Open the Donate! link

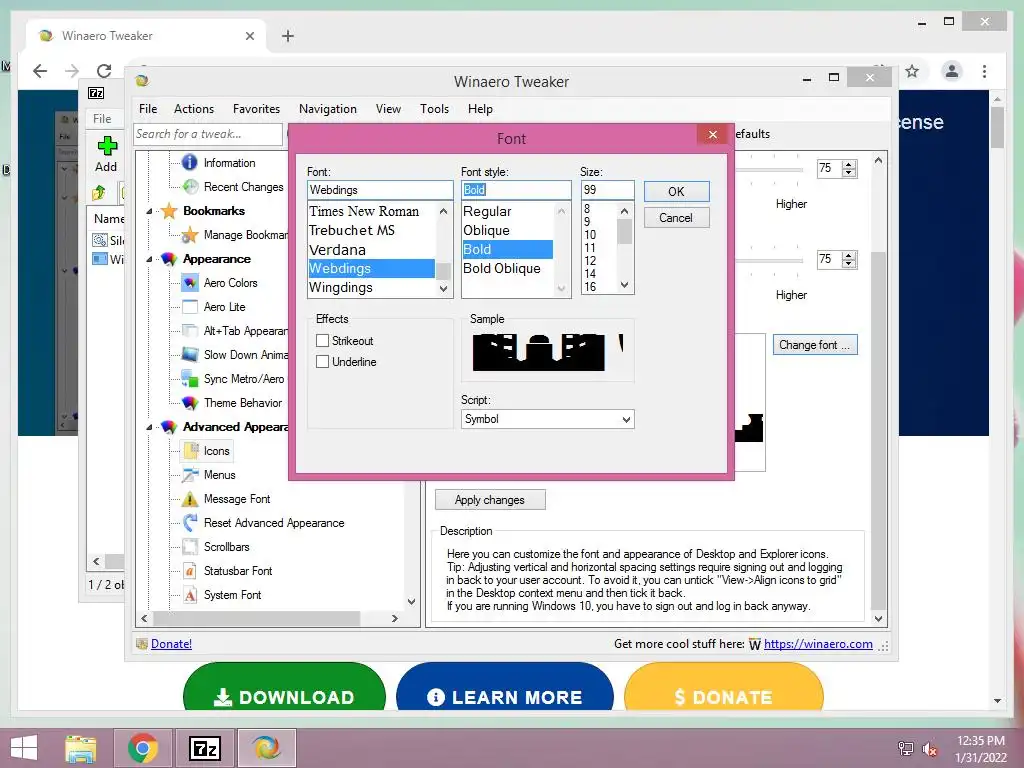coord(171,644)
